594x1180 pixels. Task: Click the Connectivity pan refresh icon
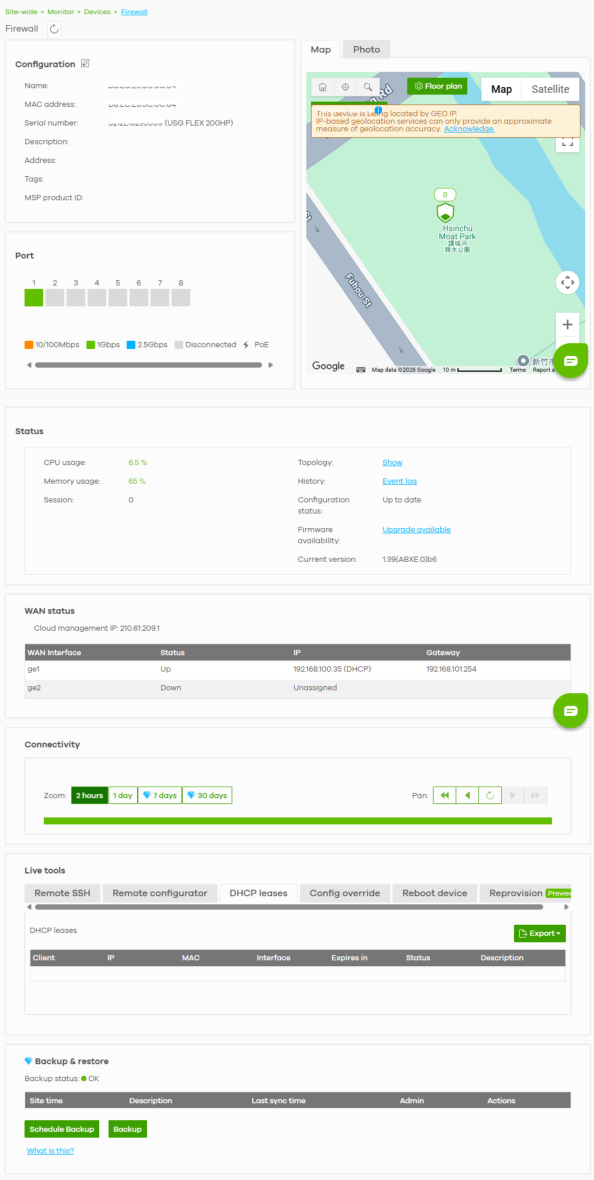click(490, 795)
